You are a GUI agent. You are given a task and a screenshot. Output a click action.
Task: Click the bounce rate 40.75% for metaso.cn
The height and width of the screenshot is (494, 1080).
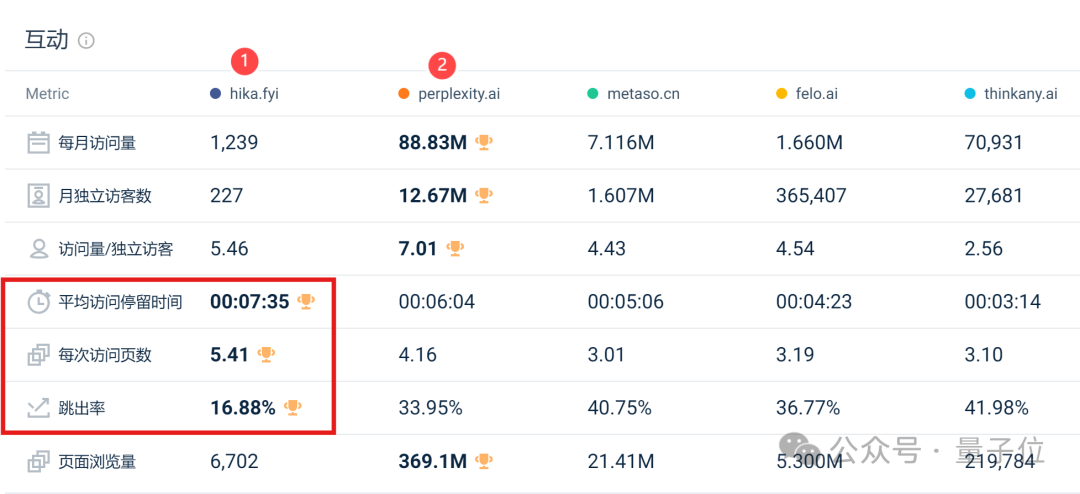coord(619,408)
